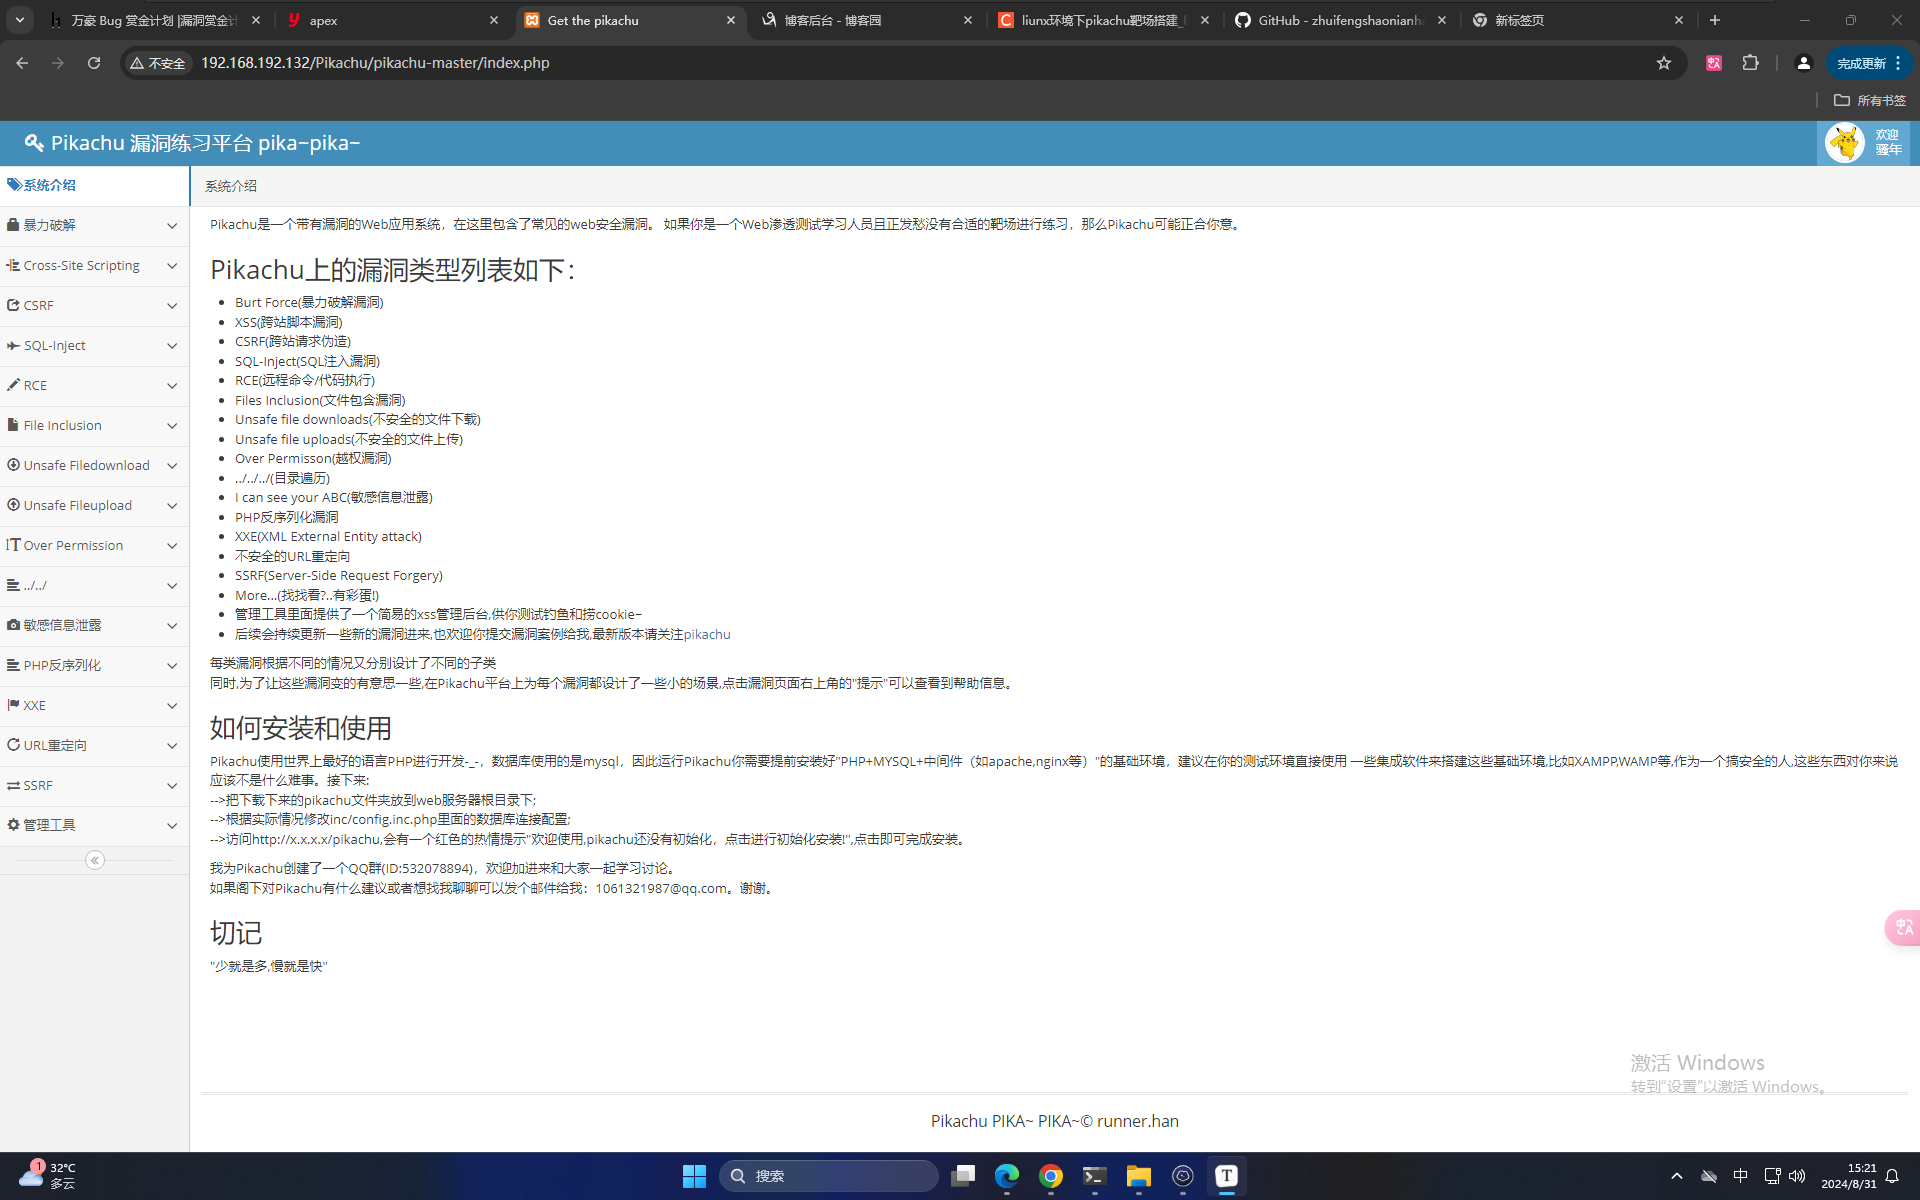Image resolution: width=1920 pixels, height=1200 pixels.
Task: Switch to the GitHub zhuifengshaonian tab
Action: tap(1339, 20)
